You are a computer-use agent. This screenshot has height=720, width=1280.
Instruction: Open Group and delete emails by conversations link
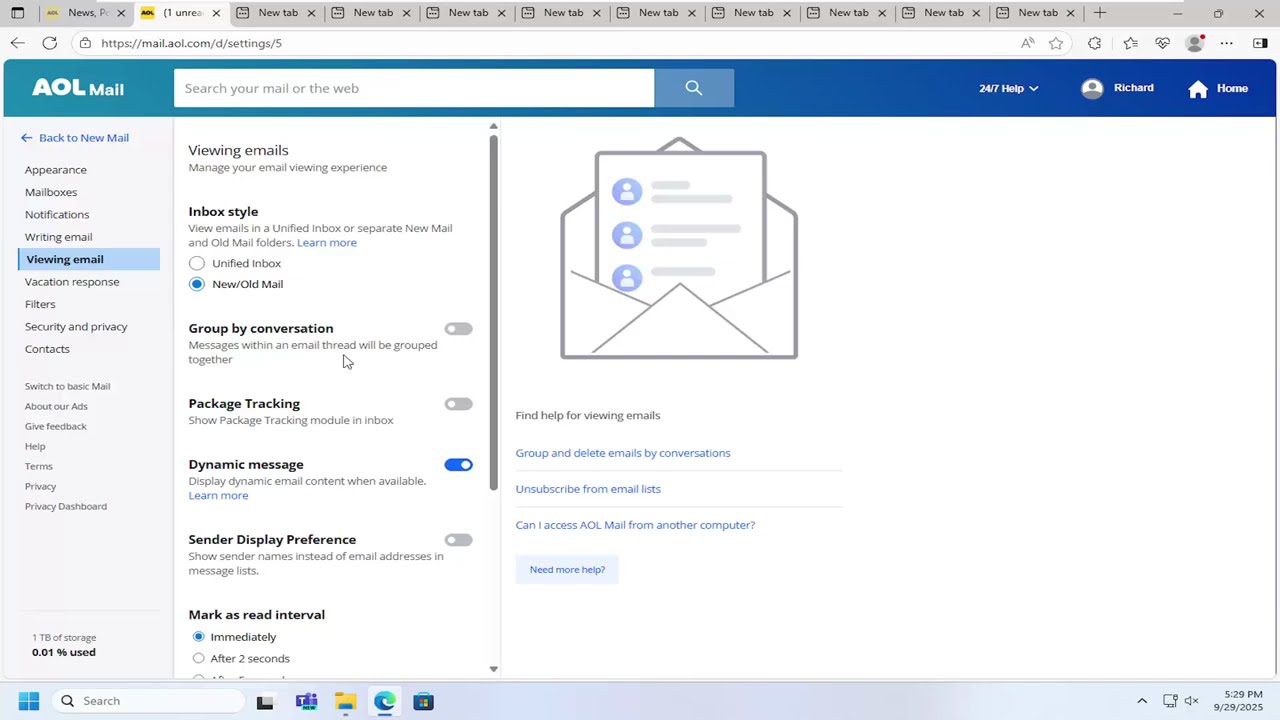[x=623, y=453]
